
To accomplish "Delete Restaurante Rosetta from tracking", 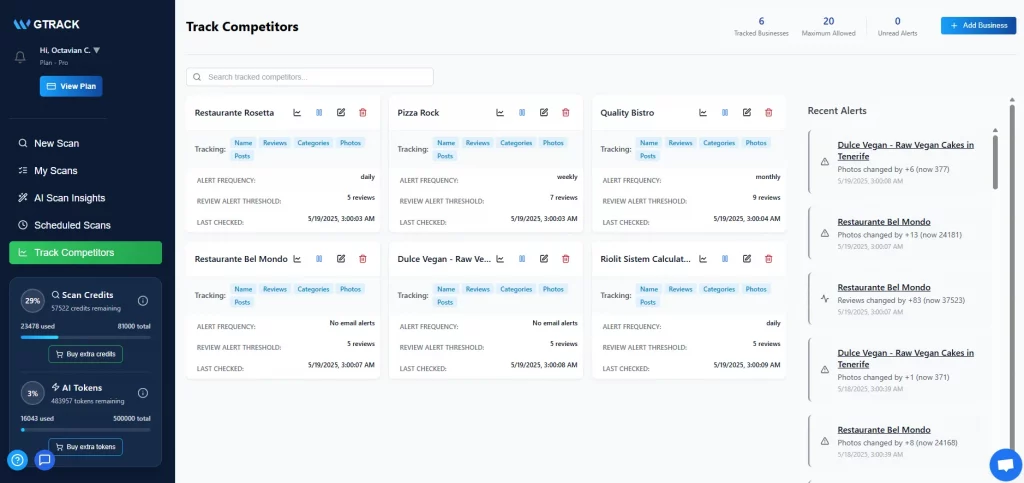I will pos(362,112).
